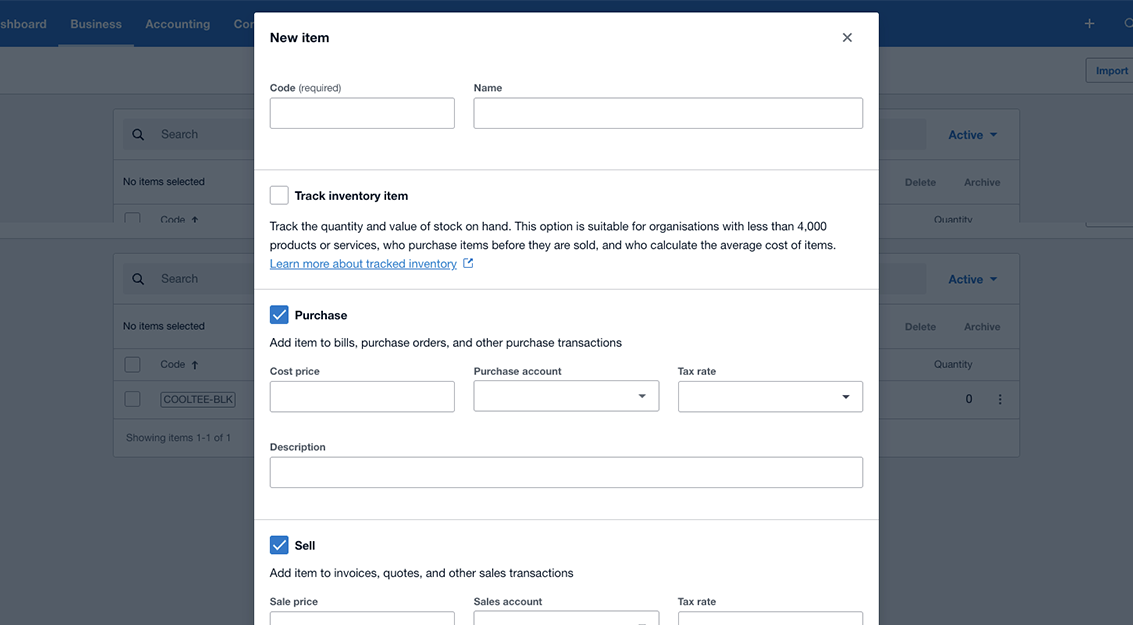Click the Code column sort arrow

195,365
